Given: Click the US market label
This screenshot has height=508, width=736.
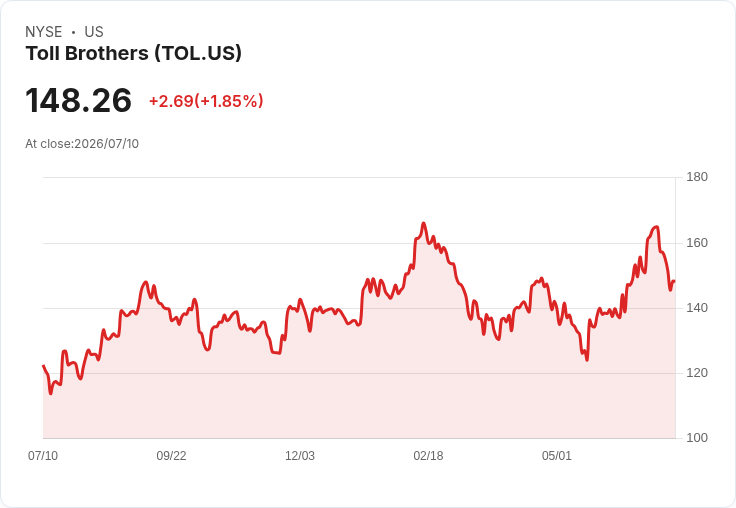Looking at the screenshot, I should coord(94,32).
